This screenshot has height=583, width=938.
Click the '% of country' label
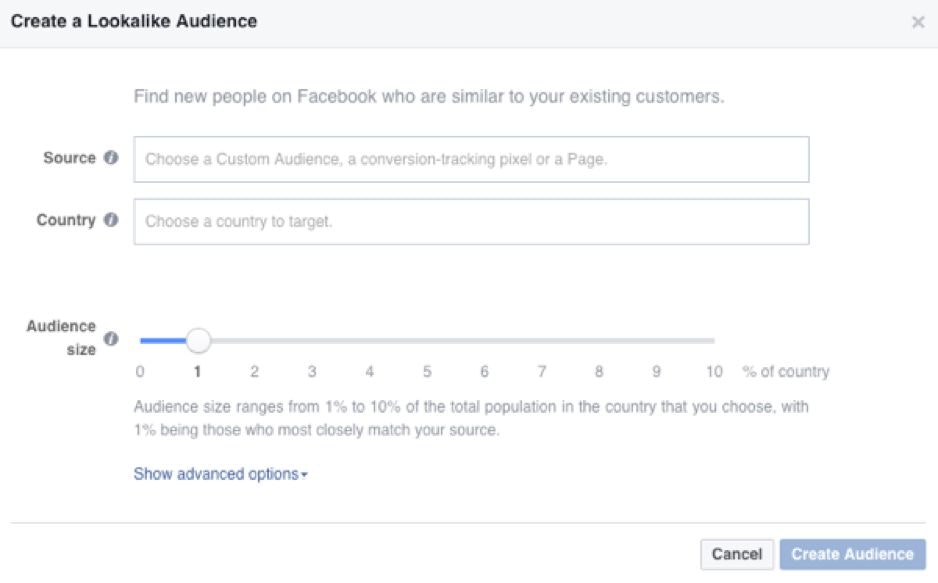pyautogui.click(x=788, y=370)
